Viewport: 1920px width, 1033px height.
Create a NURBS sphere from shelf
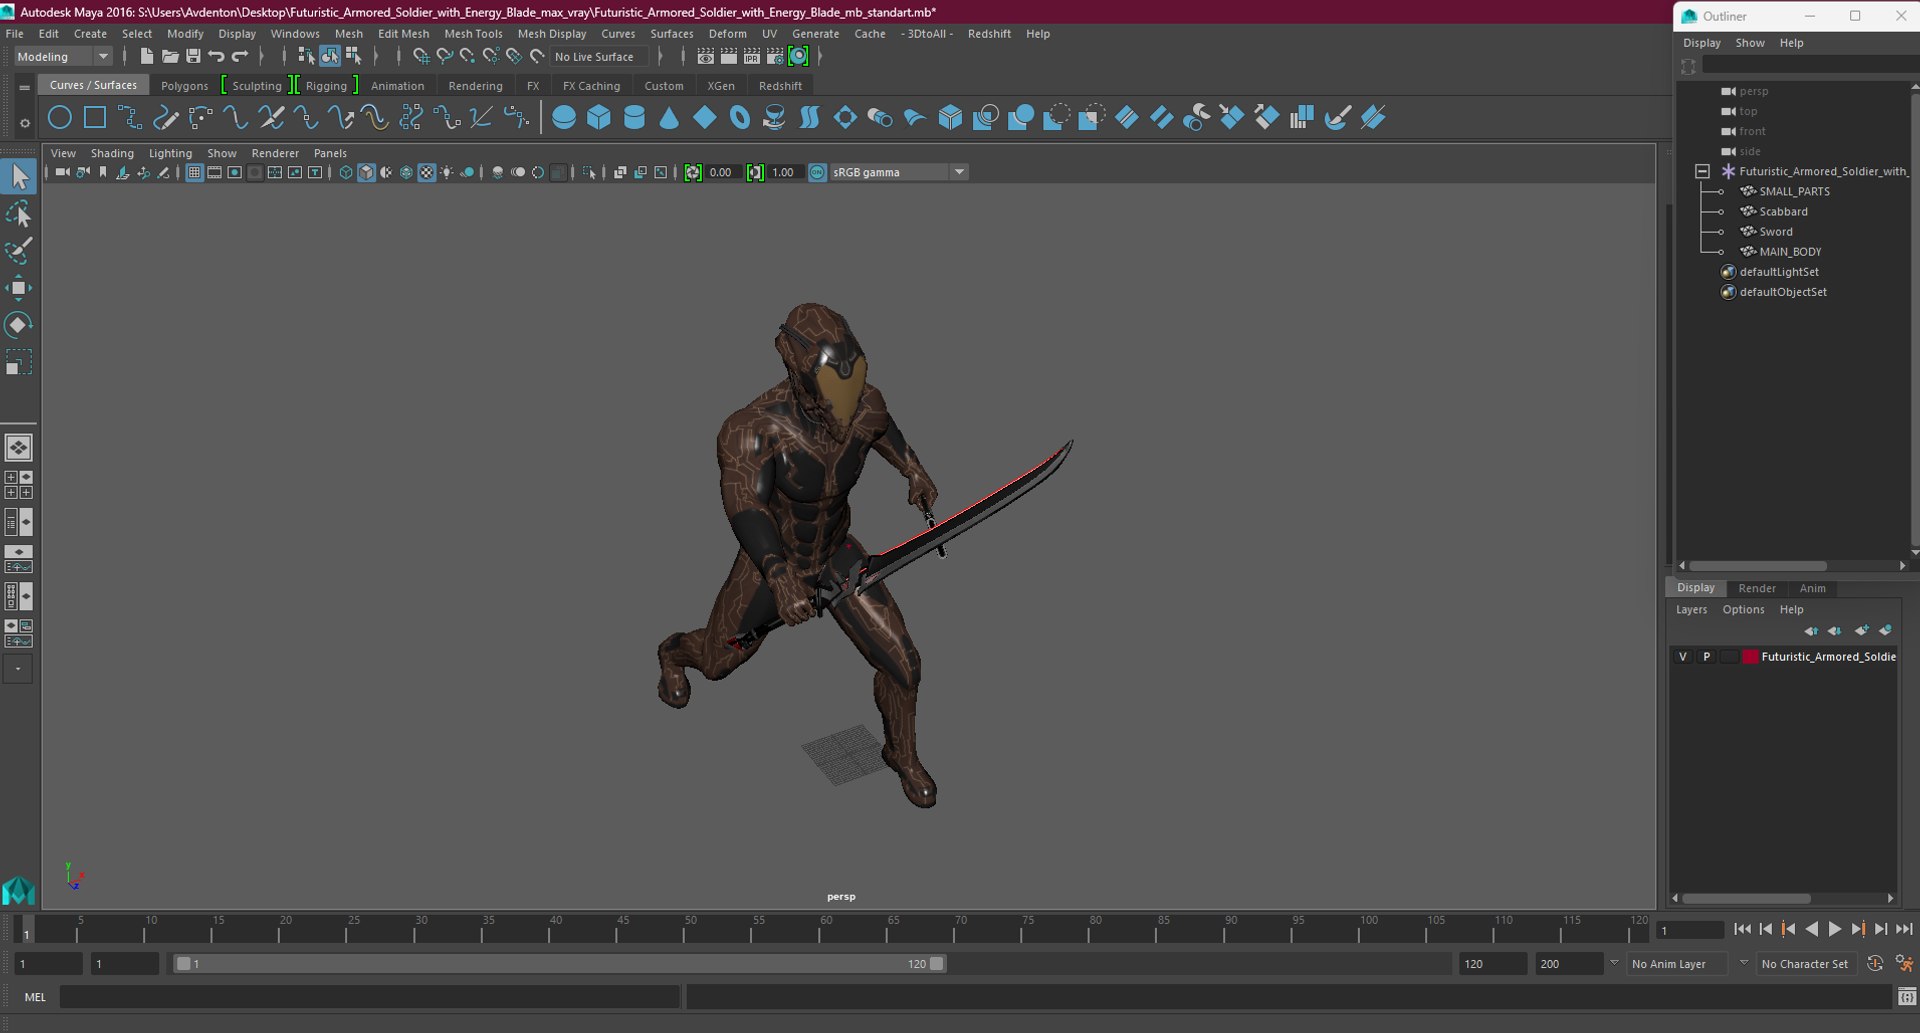564,118
